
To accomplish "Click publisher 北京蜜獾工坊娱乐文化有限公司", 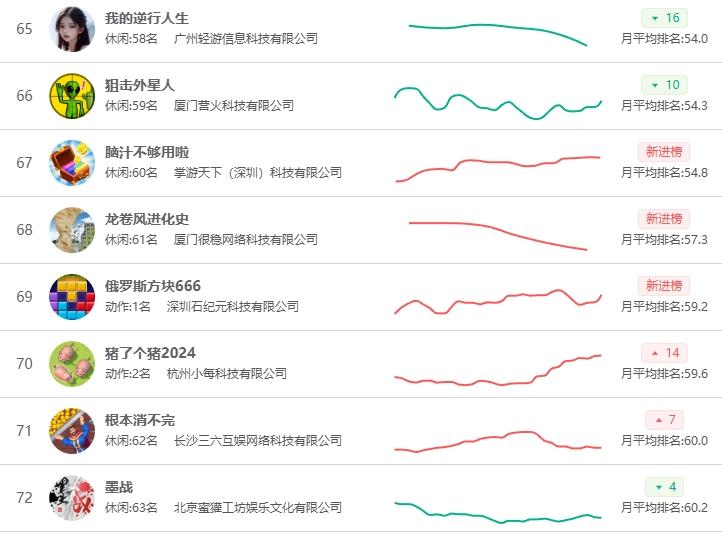I will (x=257, y=508).
